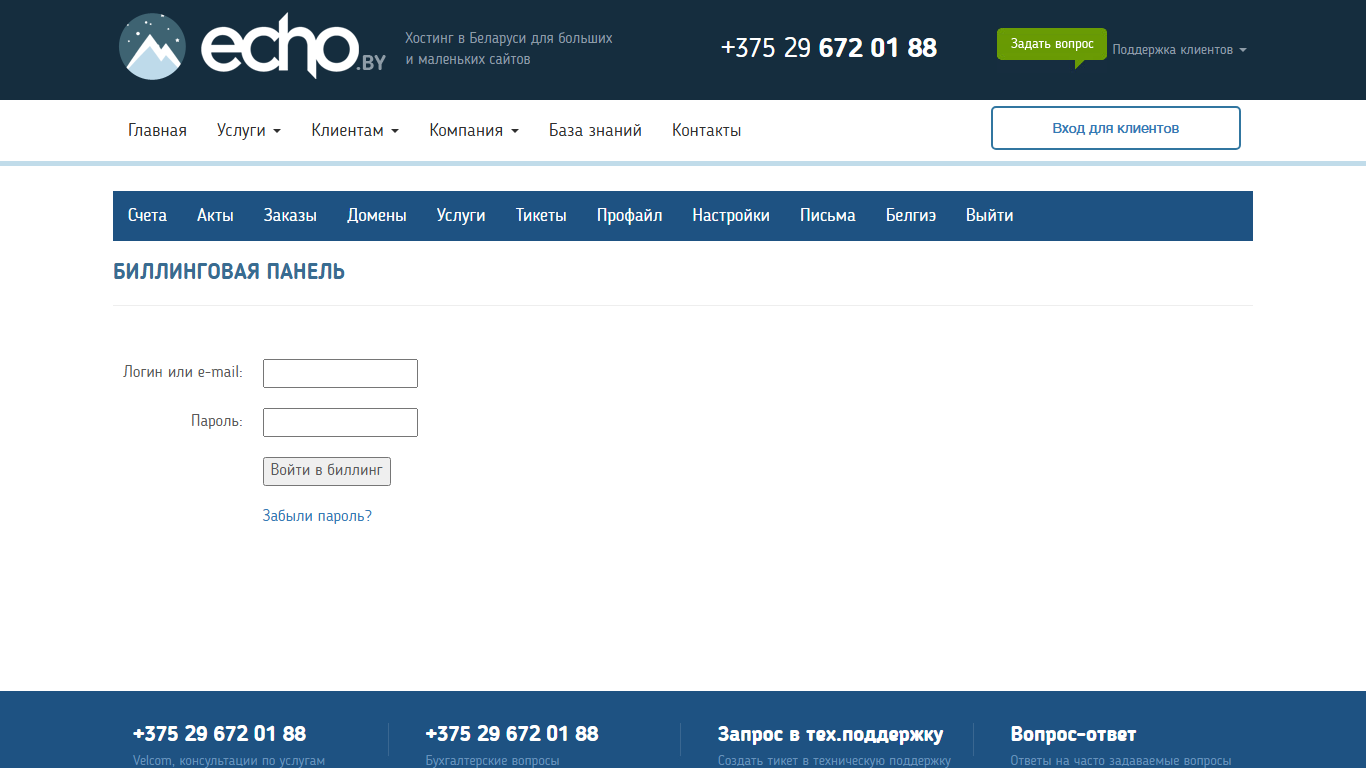The width and height of the screenshot is (1366, 768).
Task: Open База знаний page
Action: coord(595,130)
